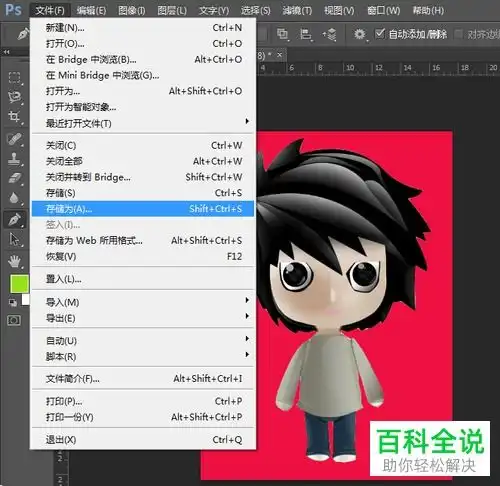Choose 关闭并转到 Bridge... entry
Viewport: 500px width, 486px height.
tap(143, 177)
